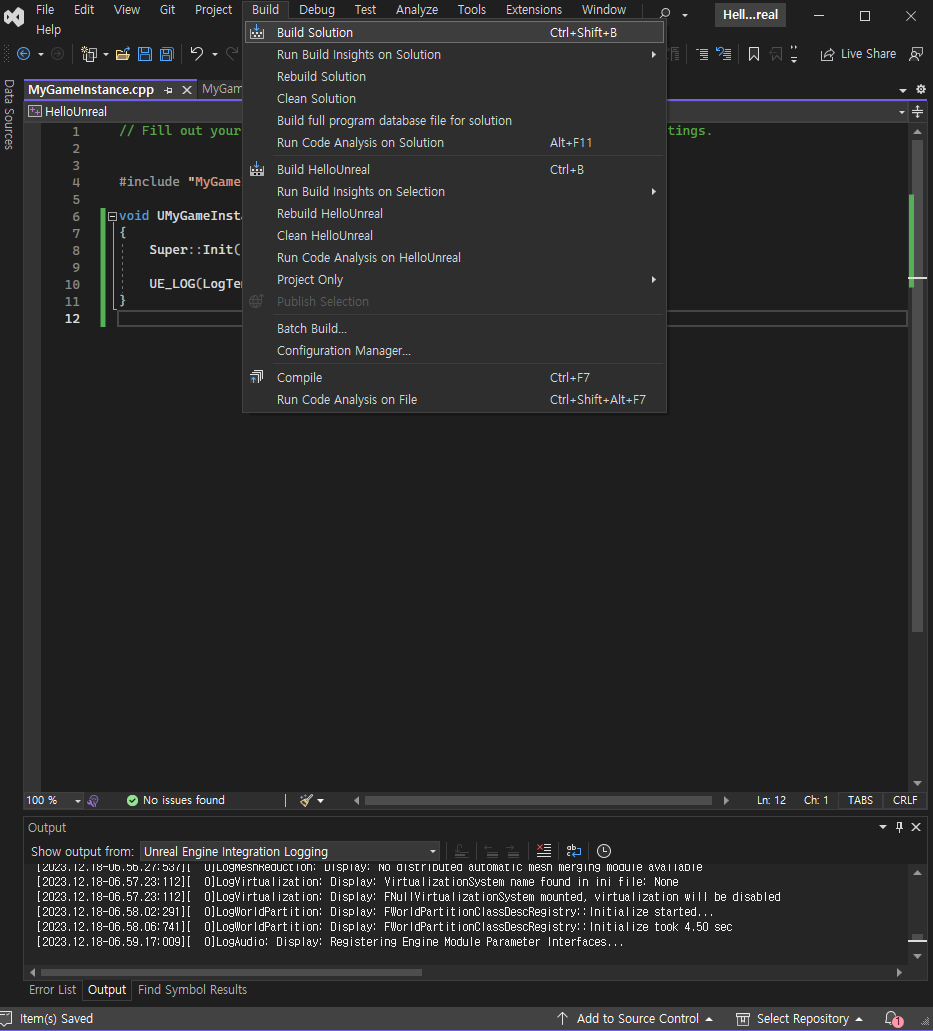Save the current file with the disk icon

point(145,54)
